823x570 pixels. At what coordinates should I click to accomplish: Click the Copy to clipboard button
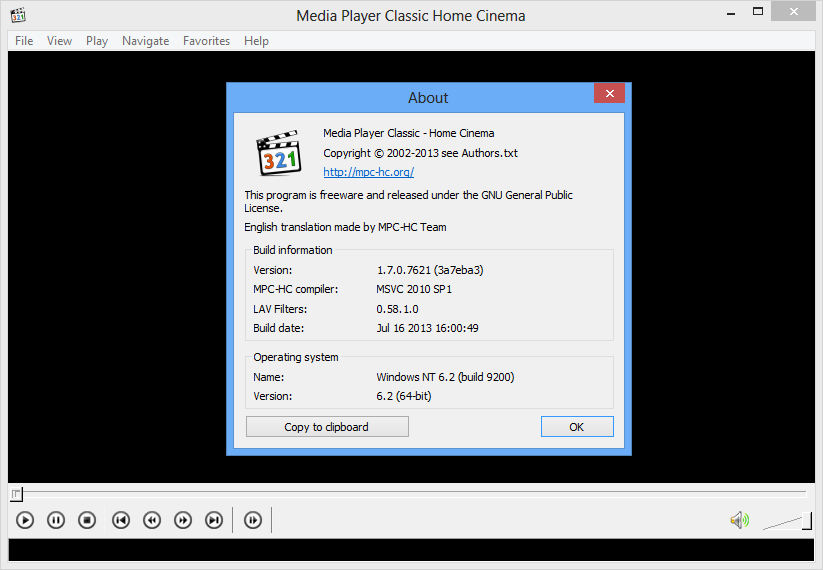[x=327, y=427]
